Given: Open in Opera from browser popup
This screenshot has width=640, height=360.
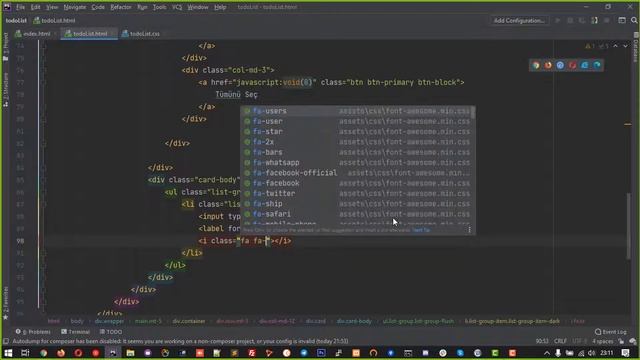Looking at the screenshot, I should pyautogui.click(x=573, y=65).
